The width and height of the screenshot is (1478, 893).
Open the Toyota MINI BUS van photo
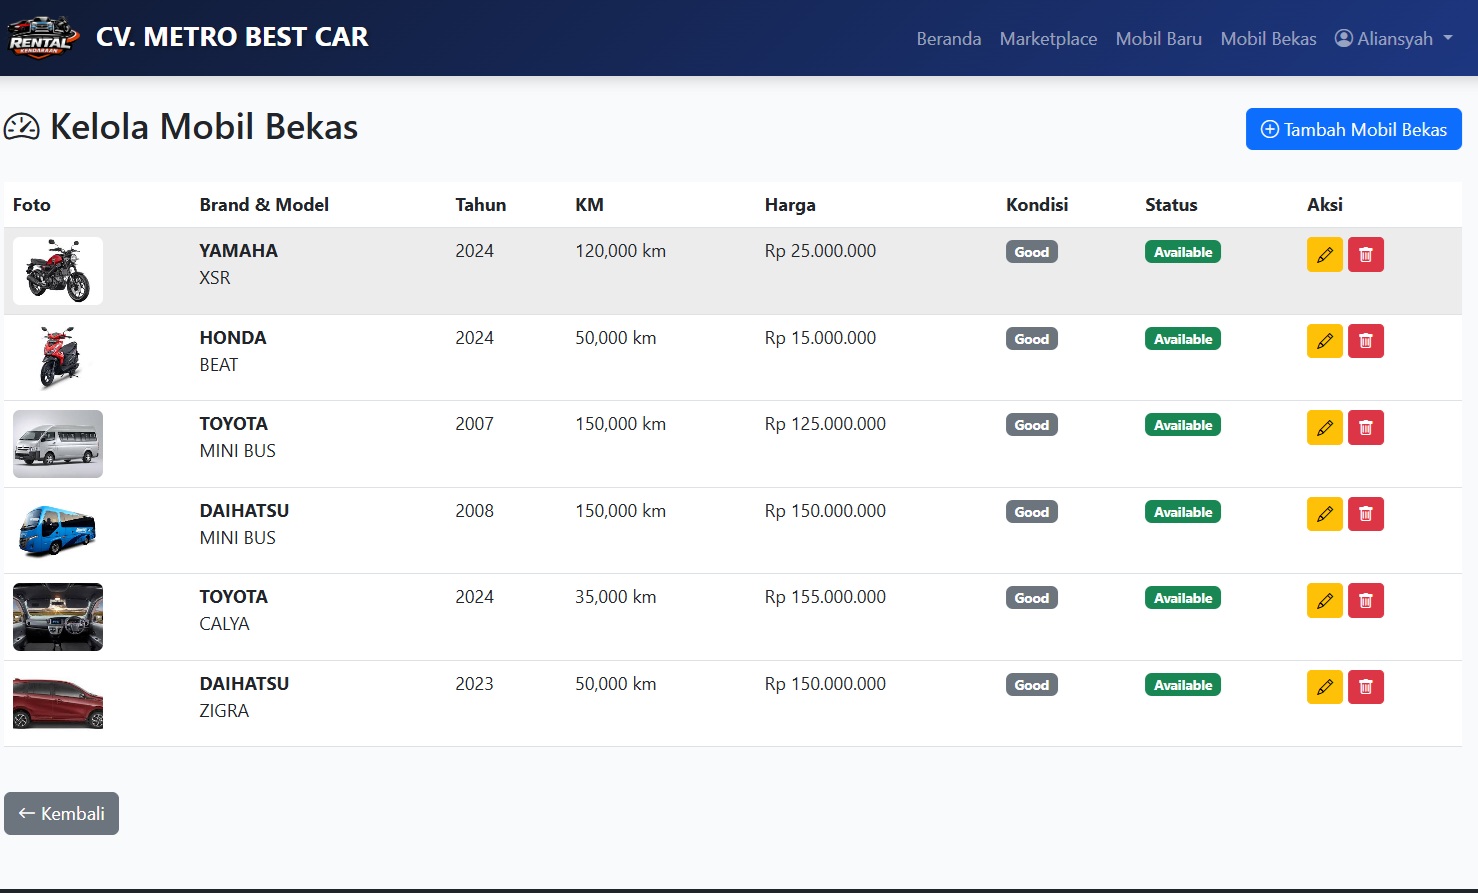(x=58, y=444)
